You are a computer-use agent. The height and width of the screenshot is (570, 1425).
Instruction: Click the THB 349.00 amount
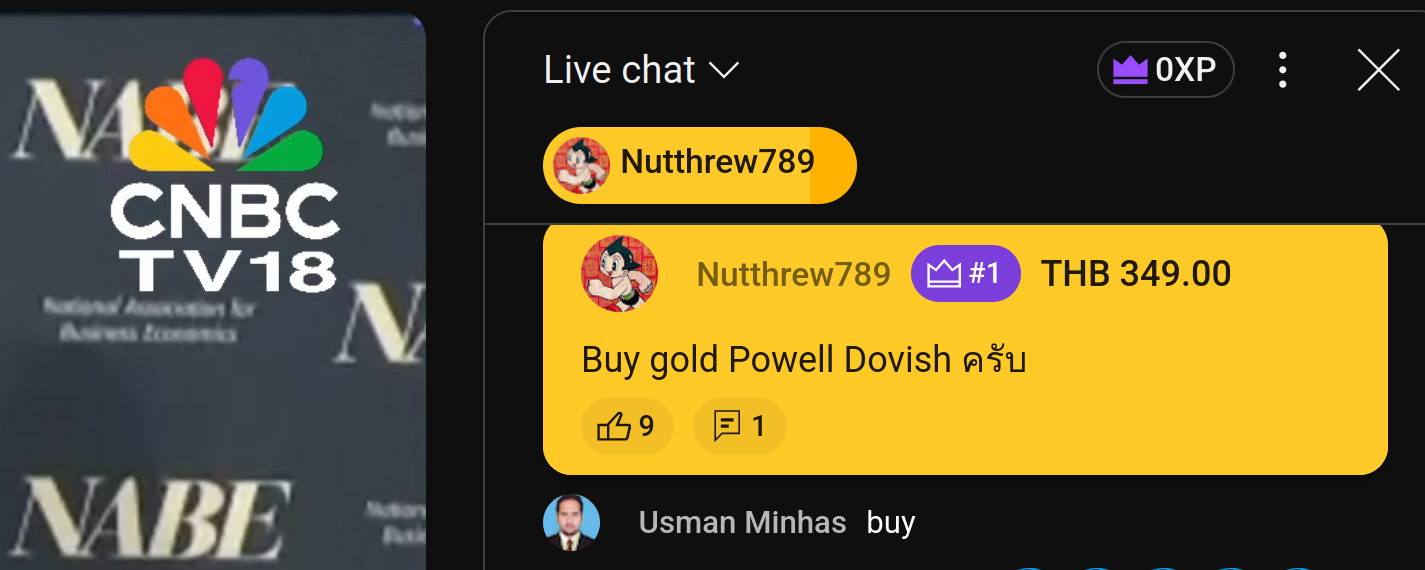click(x=1136, y=274)
